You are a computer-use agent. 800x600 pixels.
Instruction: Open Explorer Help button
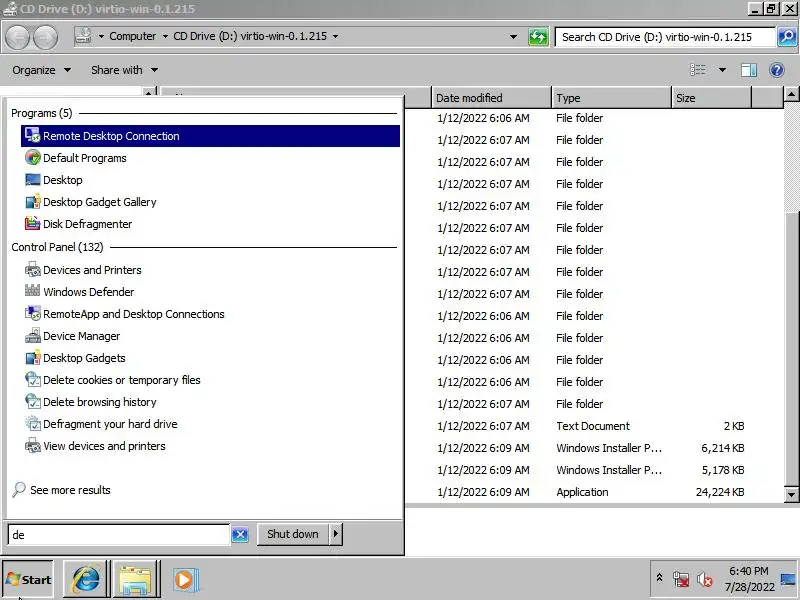(777, 70)
